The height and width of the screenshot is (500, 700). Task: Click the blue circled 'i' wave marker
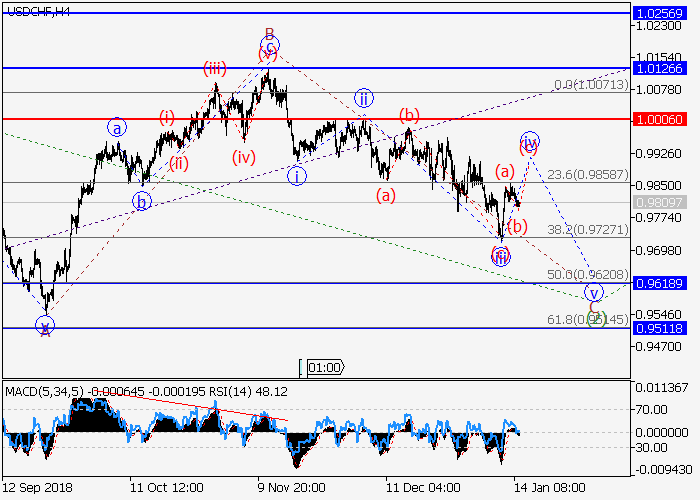tap(297, 176)
